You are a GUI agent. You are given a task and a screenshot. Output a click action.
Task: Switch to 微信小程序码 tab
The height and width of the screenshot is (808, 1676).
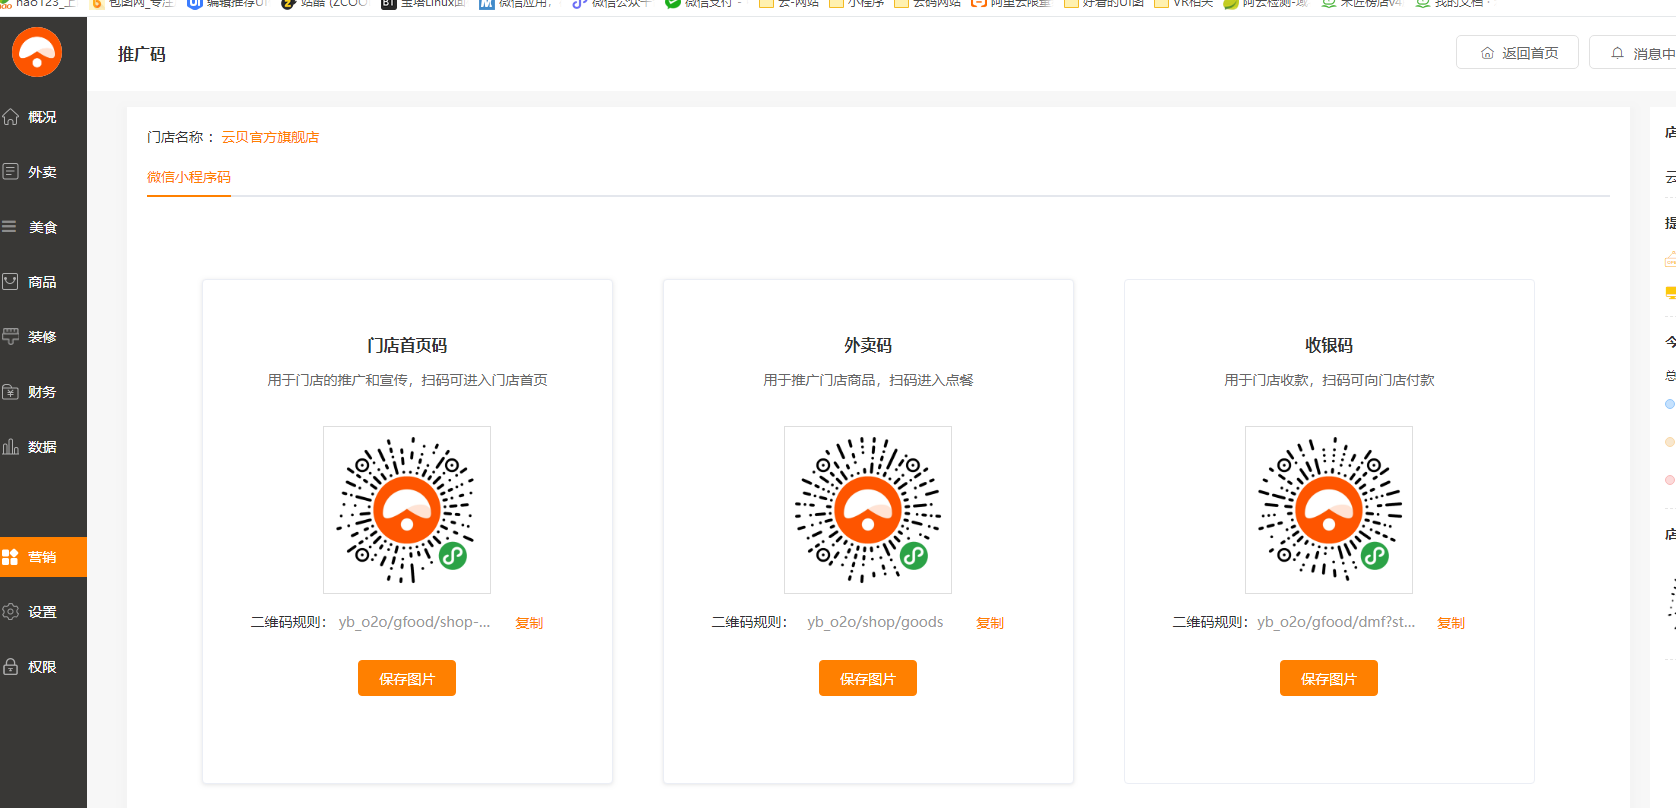point(189,177)
